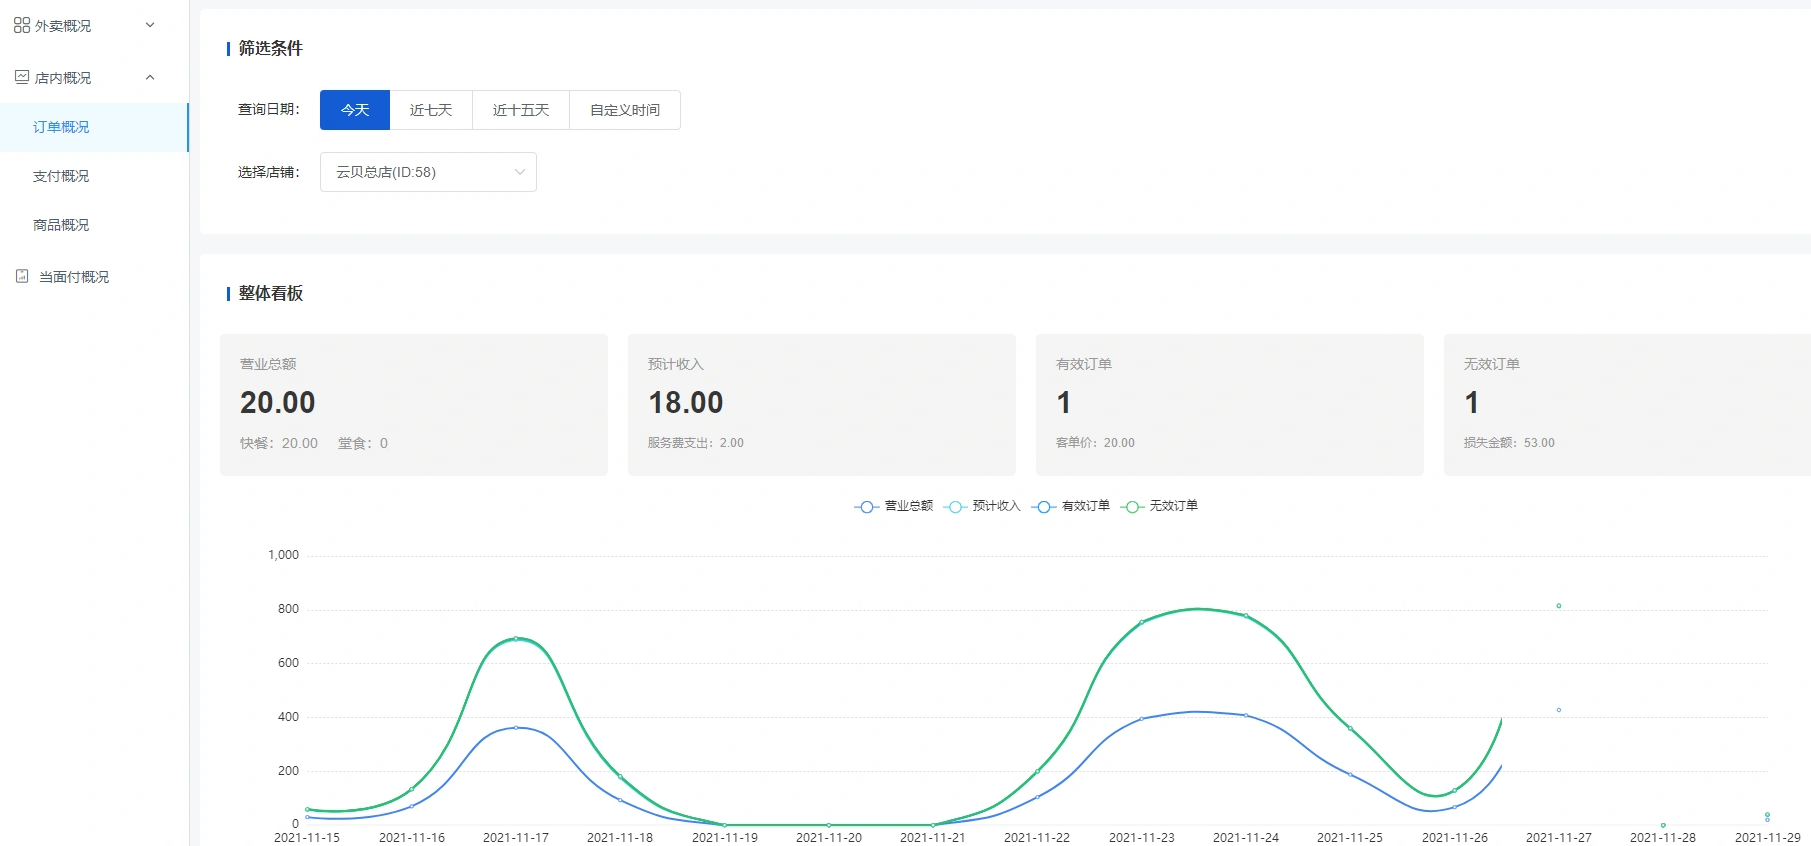Click the blue data point above 2021-11-27
Screen dimensions: 1811x846
[x=1559, y=710]
